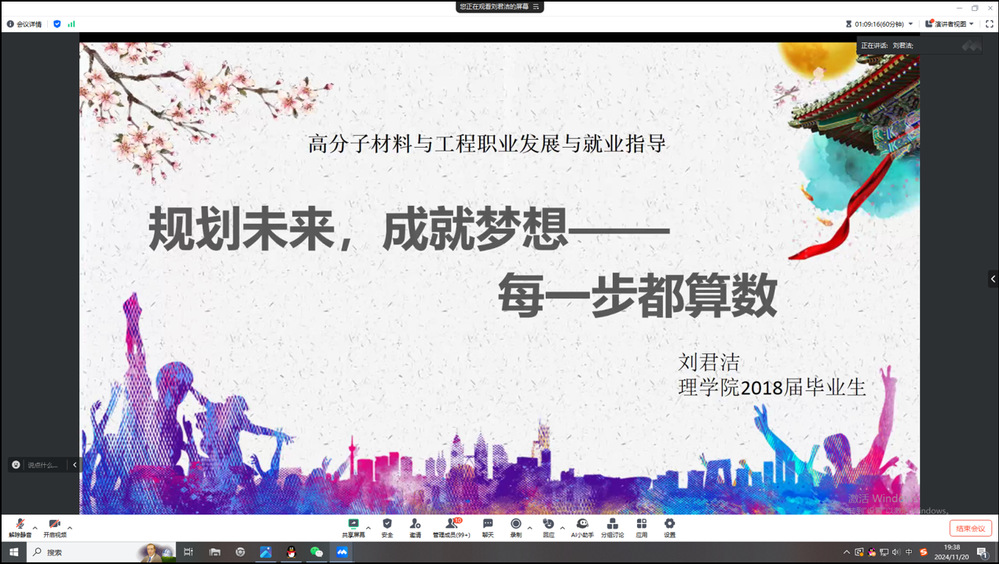Toggle full screen mode icon
Viewport: 999px width, 564px height.
988,23
